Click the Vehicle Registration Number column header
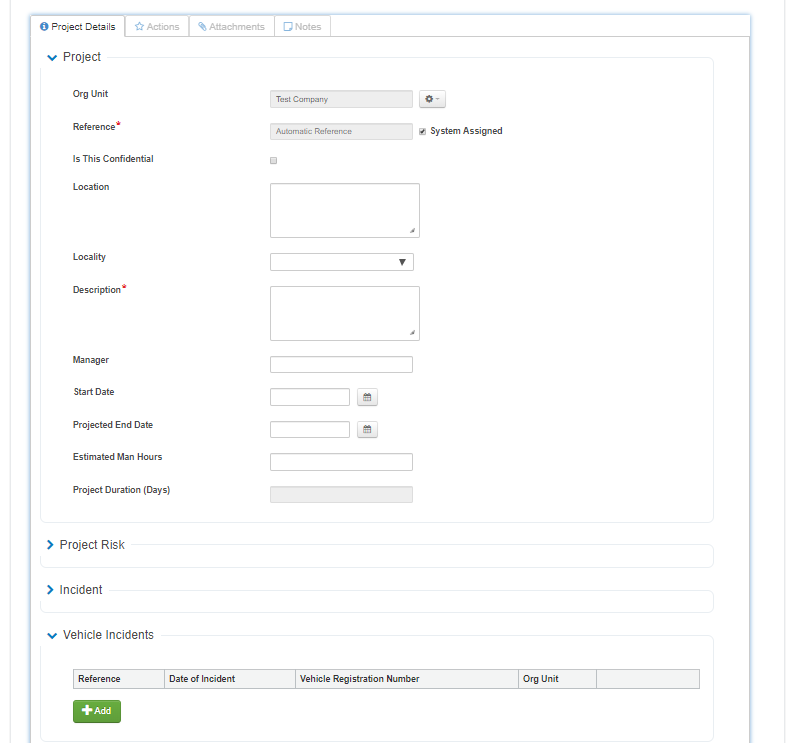794x743 pixels. pos(407,679)
